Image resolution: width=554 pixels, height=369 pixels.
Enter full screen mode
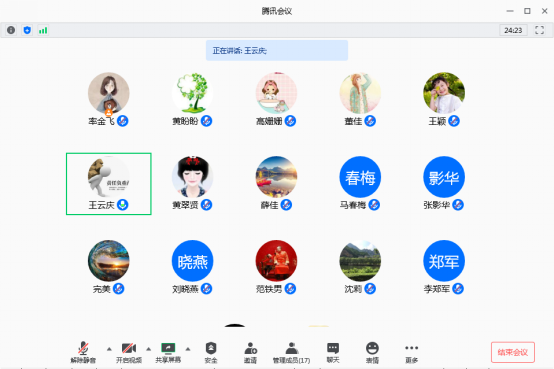(x=539, y=30)
